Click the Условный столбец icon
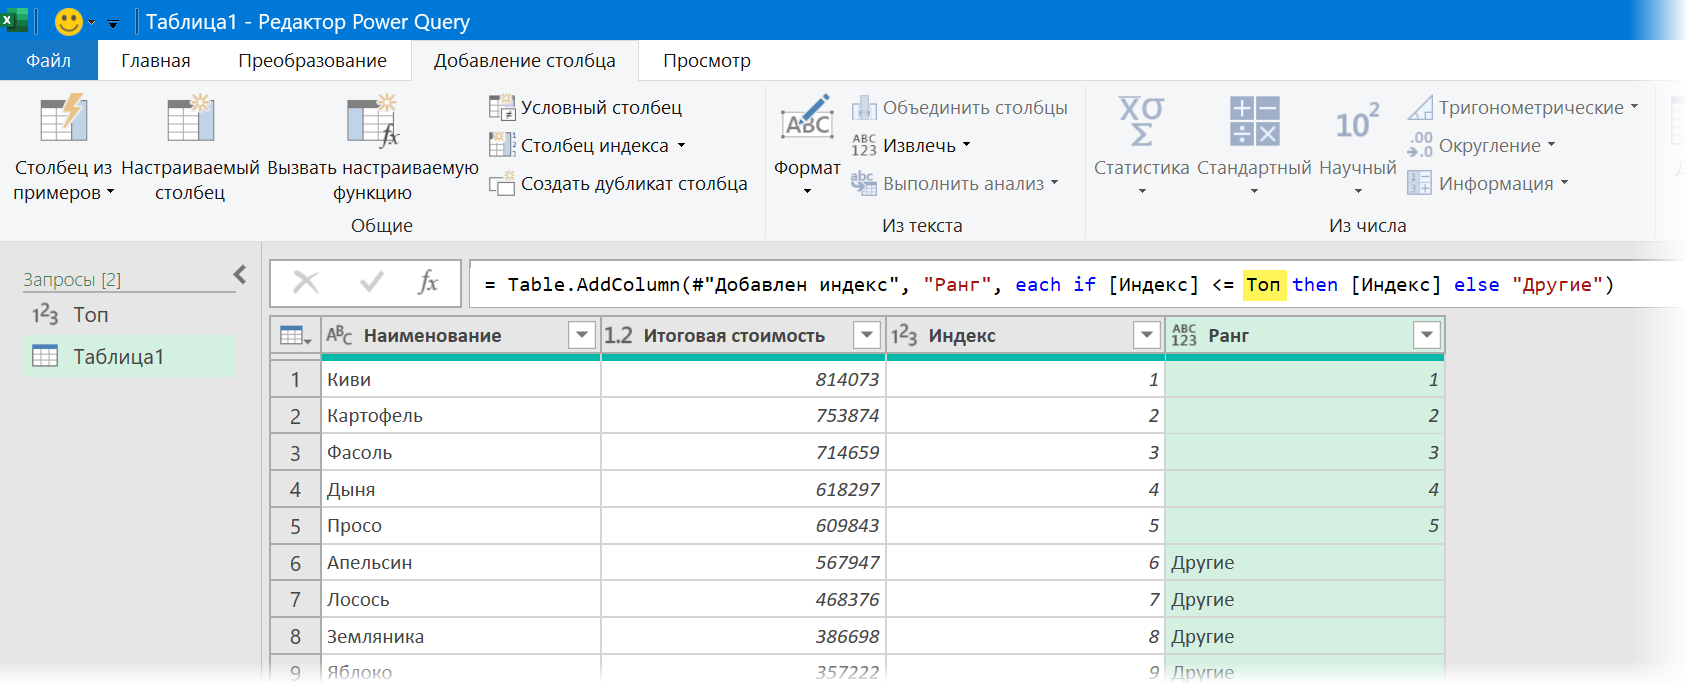The image size is (1688, 684). click(x=501, y=107)
